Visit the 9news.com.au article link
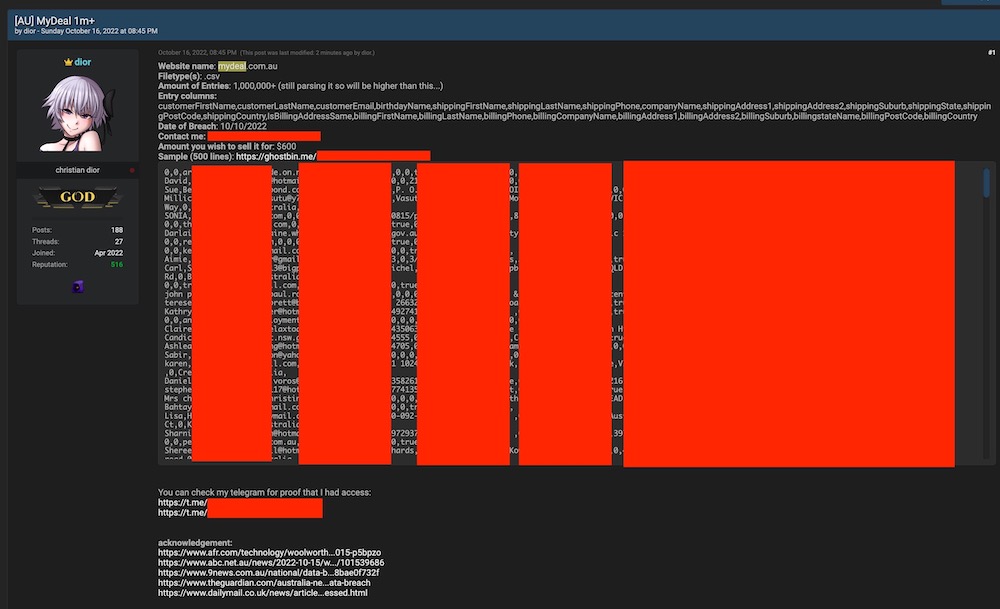Screen dimensions: 1000x609 point(268,573)
